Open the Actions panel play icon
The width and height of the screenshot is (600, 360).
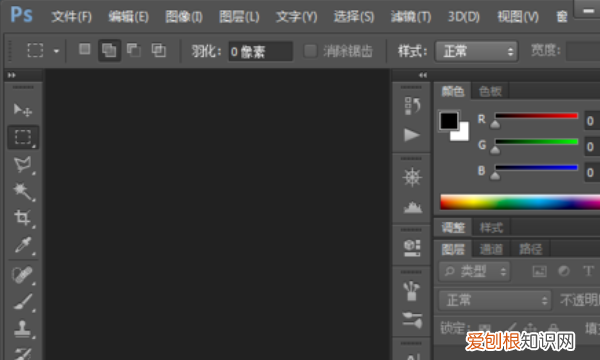click(412, 135)
